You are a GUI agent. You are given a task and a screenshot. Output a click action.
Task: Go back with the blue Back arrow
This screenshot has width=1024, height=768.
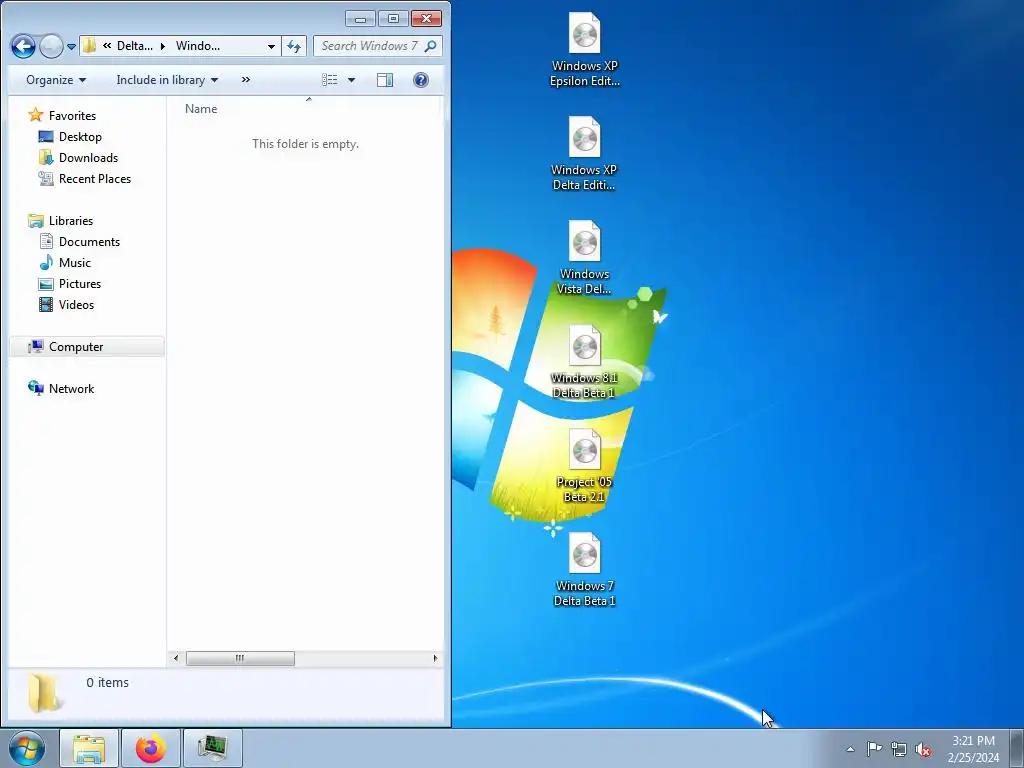pos(23,46)
